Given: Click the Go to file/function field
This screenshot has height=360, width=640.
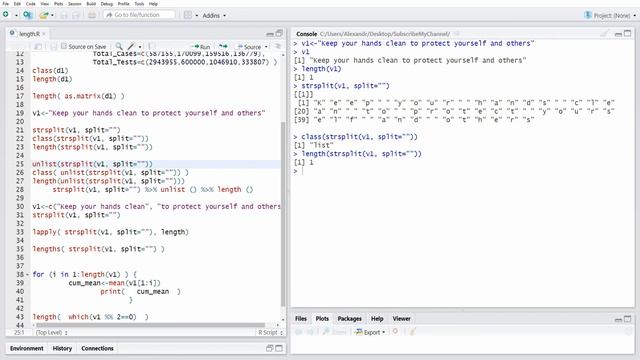Looking at the screenshot, I should [139, 15].
